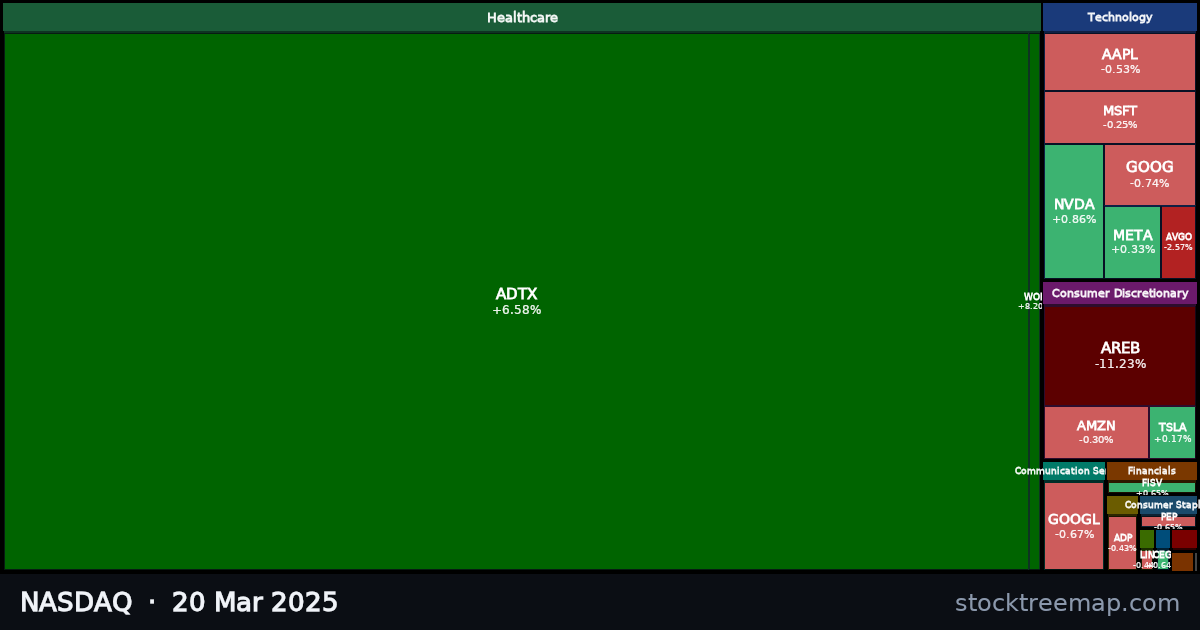
Task: Select the Healthcare sector header
Action: coord(522,17)
